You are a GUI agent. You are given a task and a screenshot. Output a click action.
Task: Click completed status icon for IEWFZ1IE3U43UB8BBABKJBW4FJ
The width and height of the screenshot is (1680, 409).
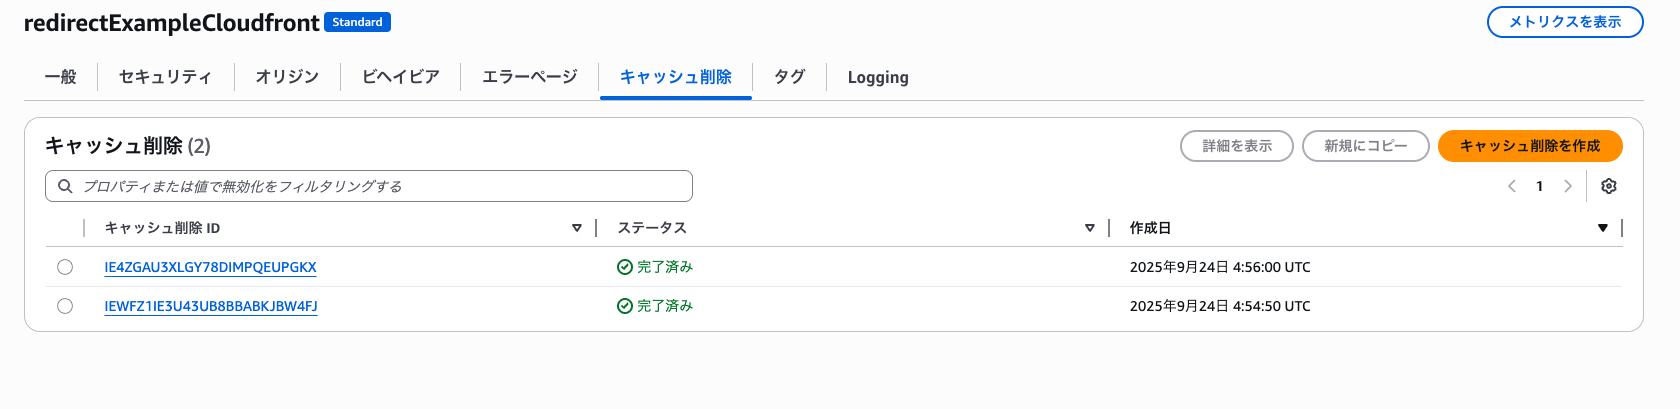[x=625, y=306]
